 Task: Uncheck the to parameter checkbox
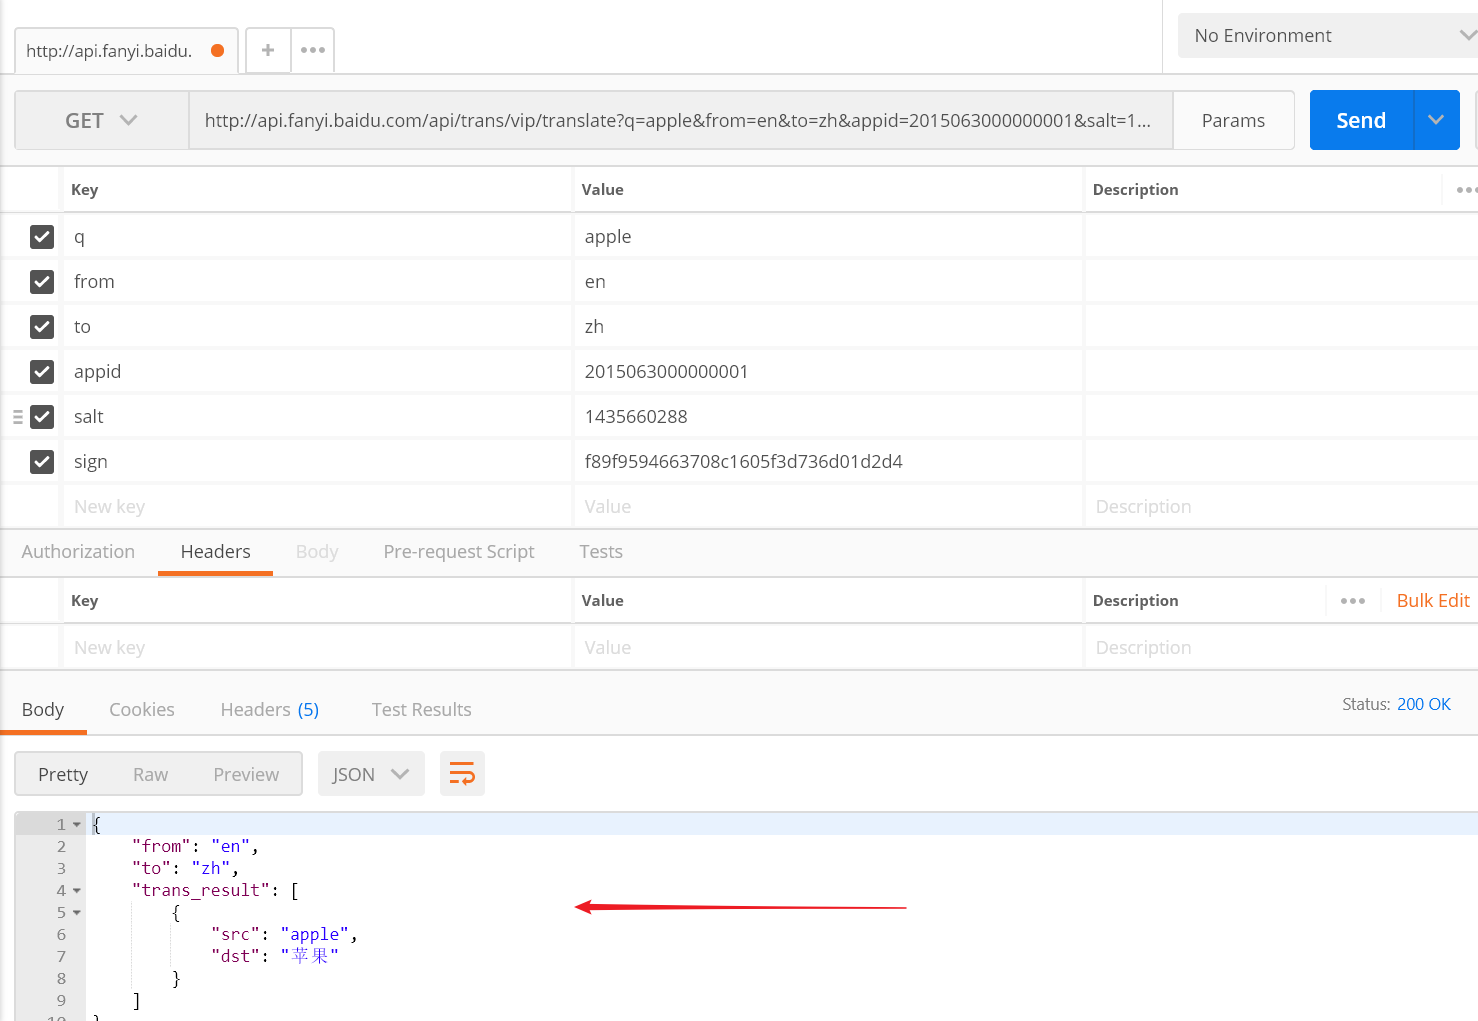42,327
